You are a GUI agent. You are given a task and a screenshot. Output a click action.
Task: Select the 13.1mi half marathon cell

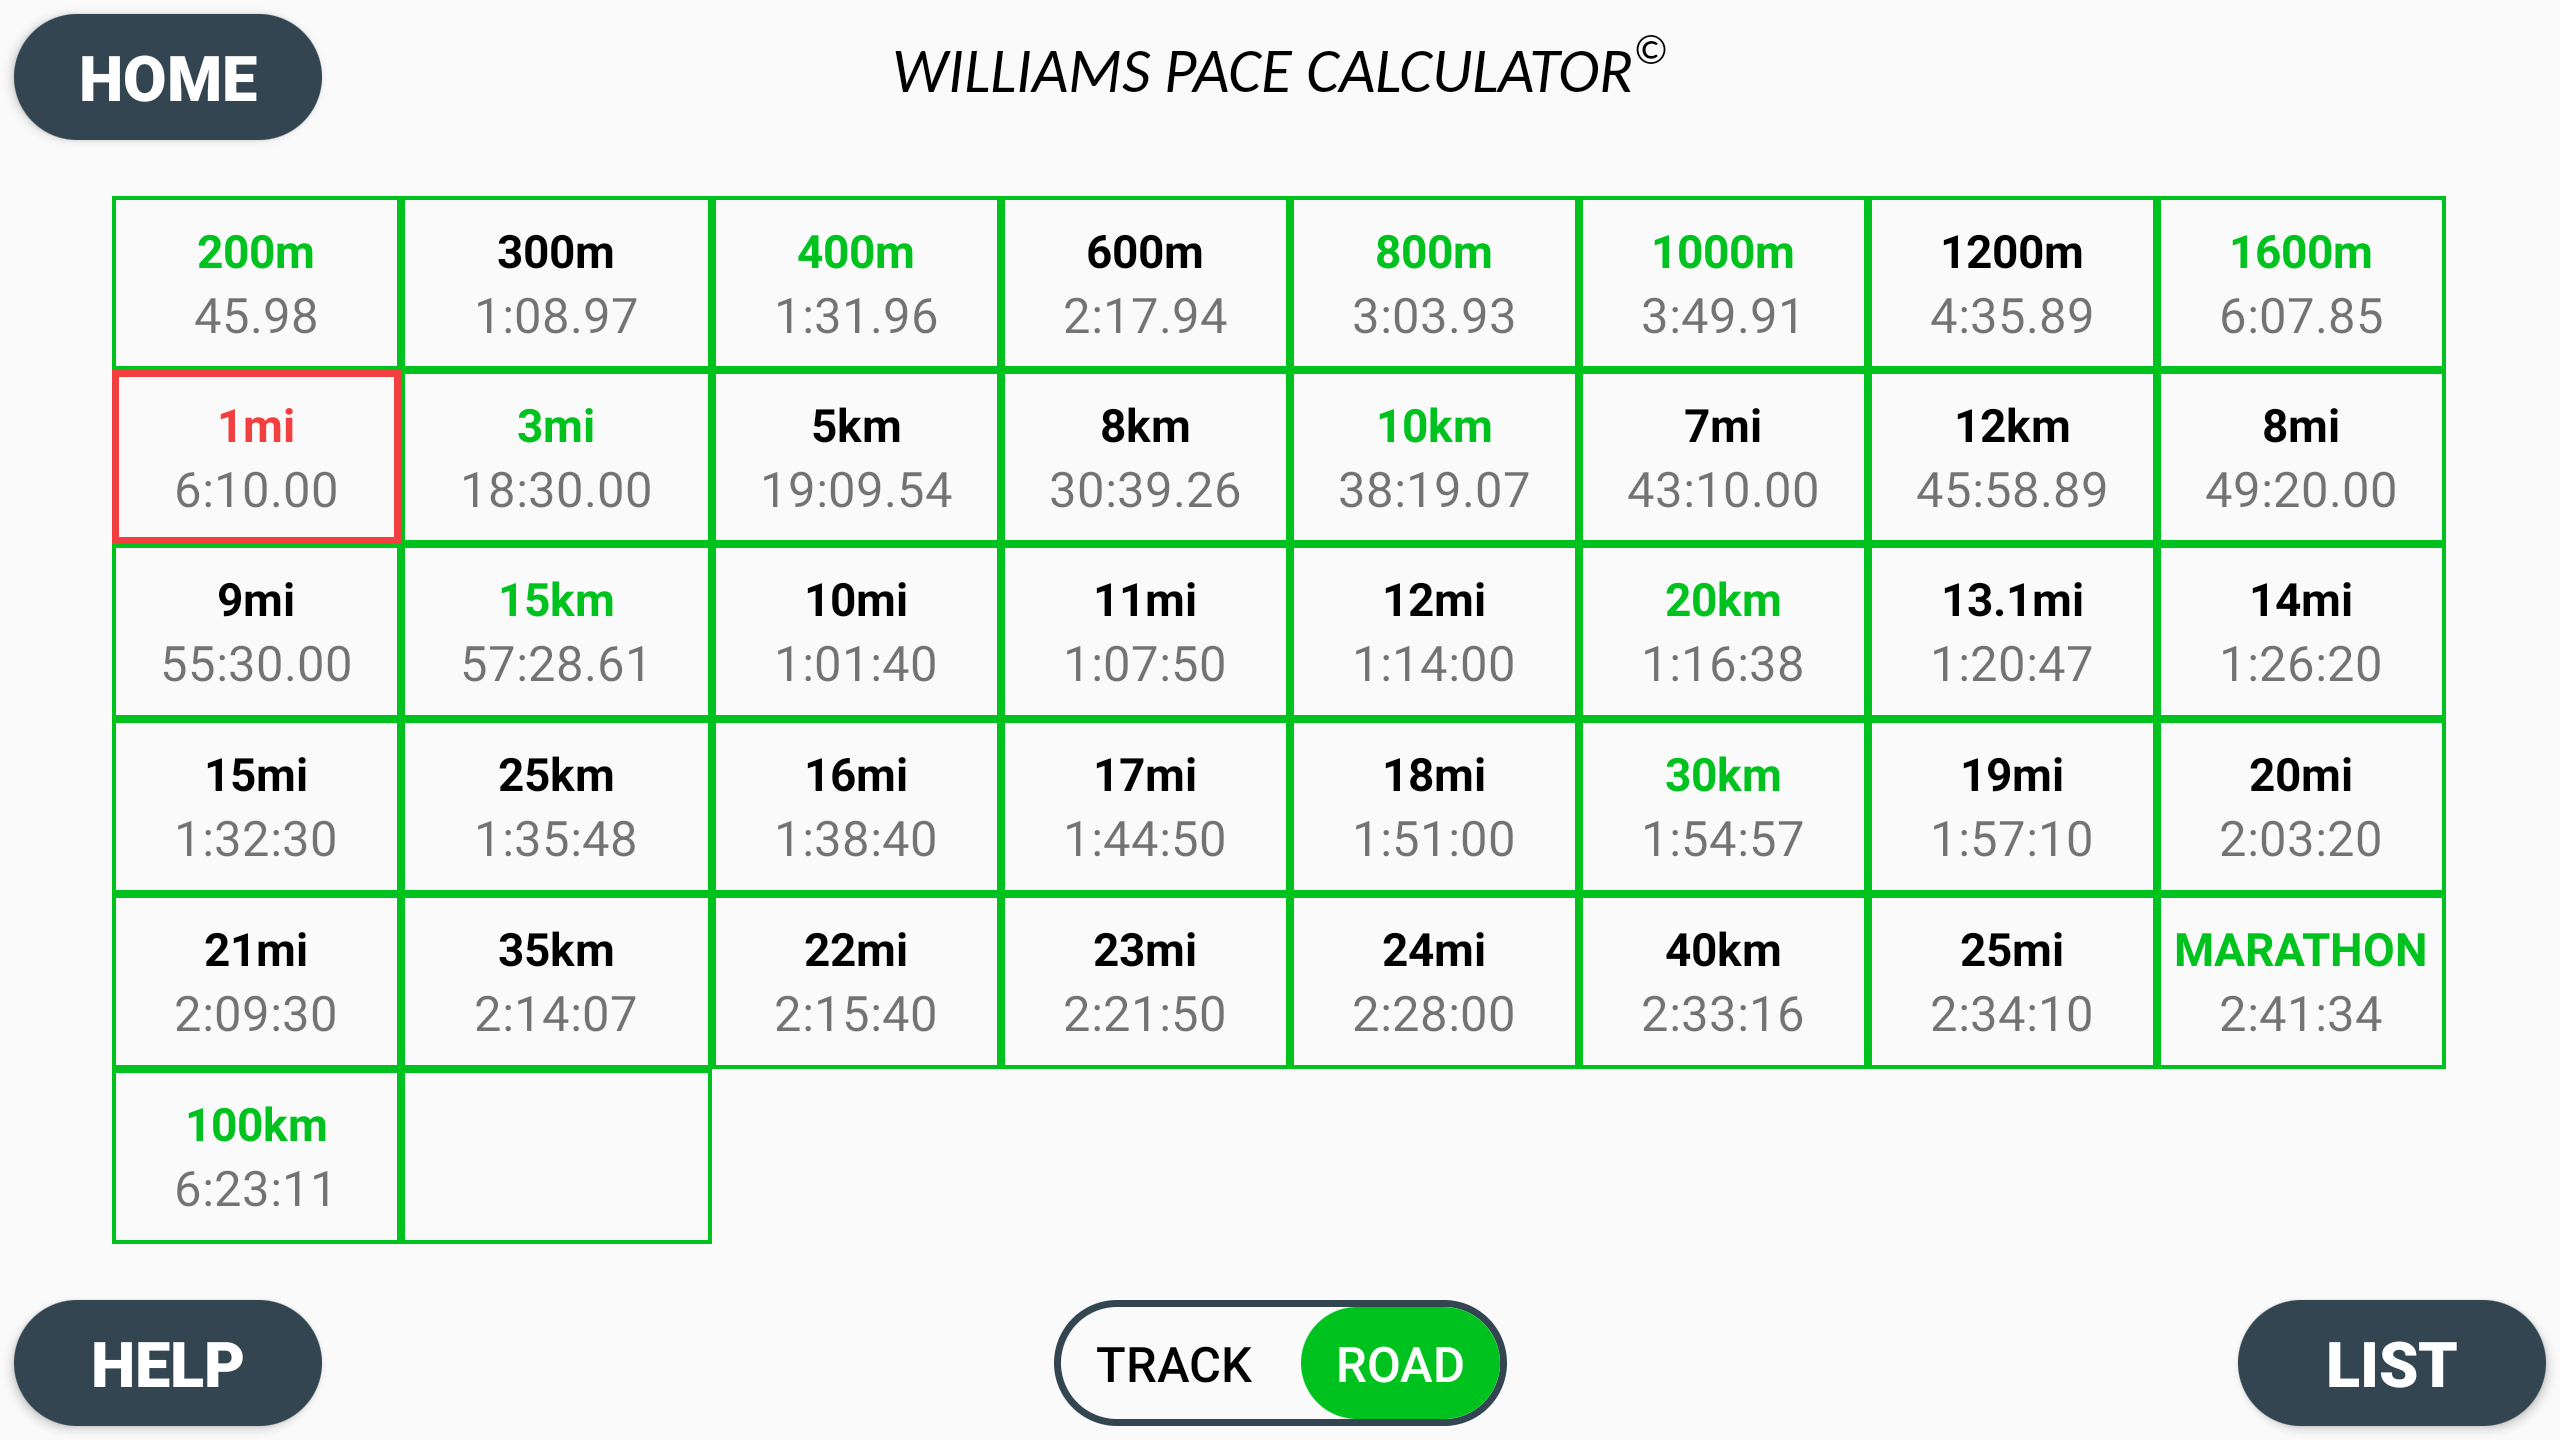[x=2012, y=631]
